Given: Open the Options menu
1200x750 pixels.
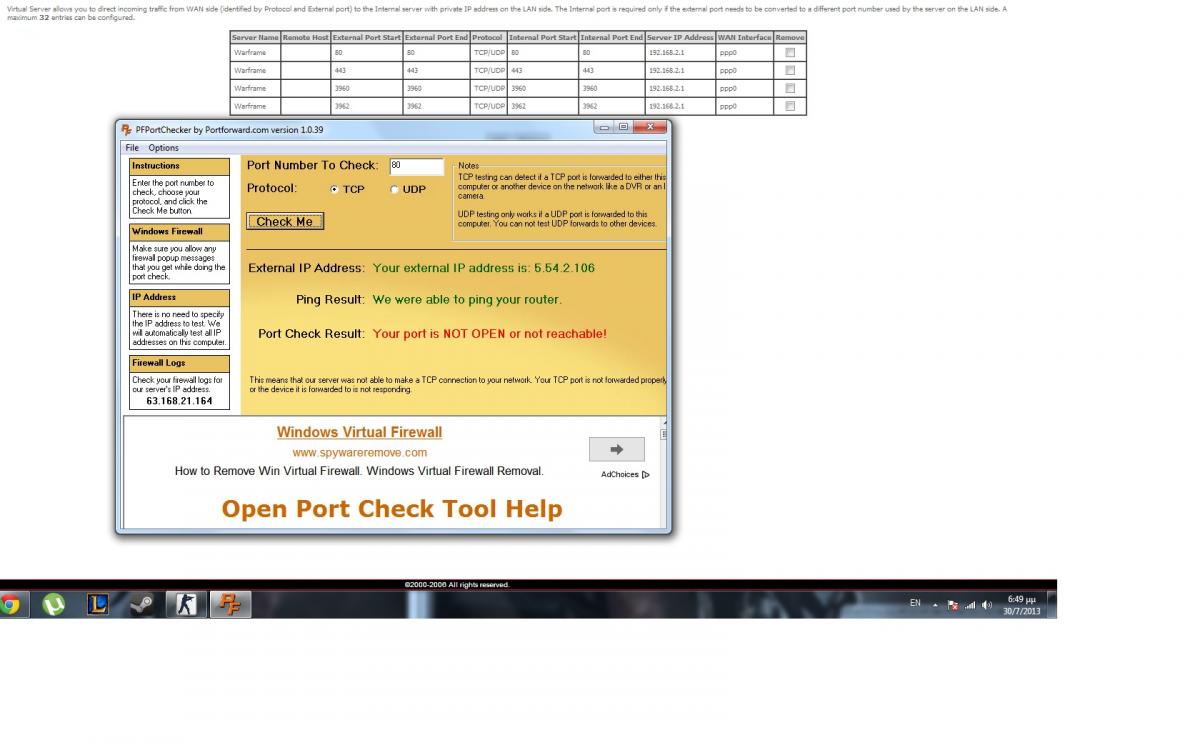Looking at the screenshot, I should point(164,148).
